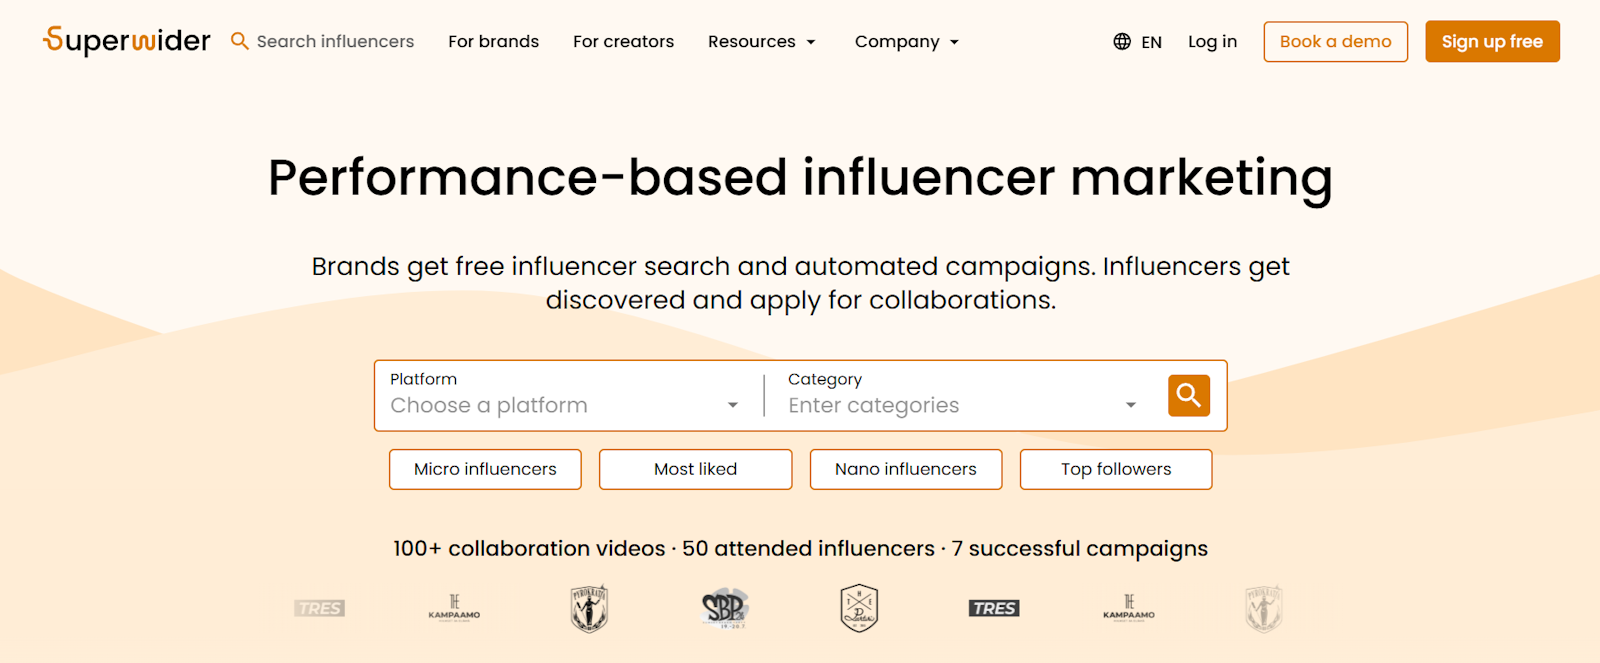Click the globe language icon
The image size is (1600, 663).
1122,42
